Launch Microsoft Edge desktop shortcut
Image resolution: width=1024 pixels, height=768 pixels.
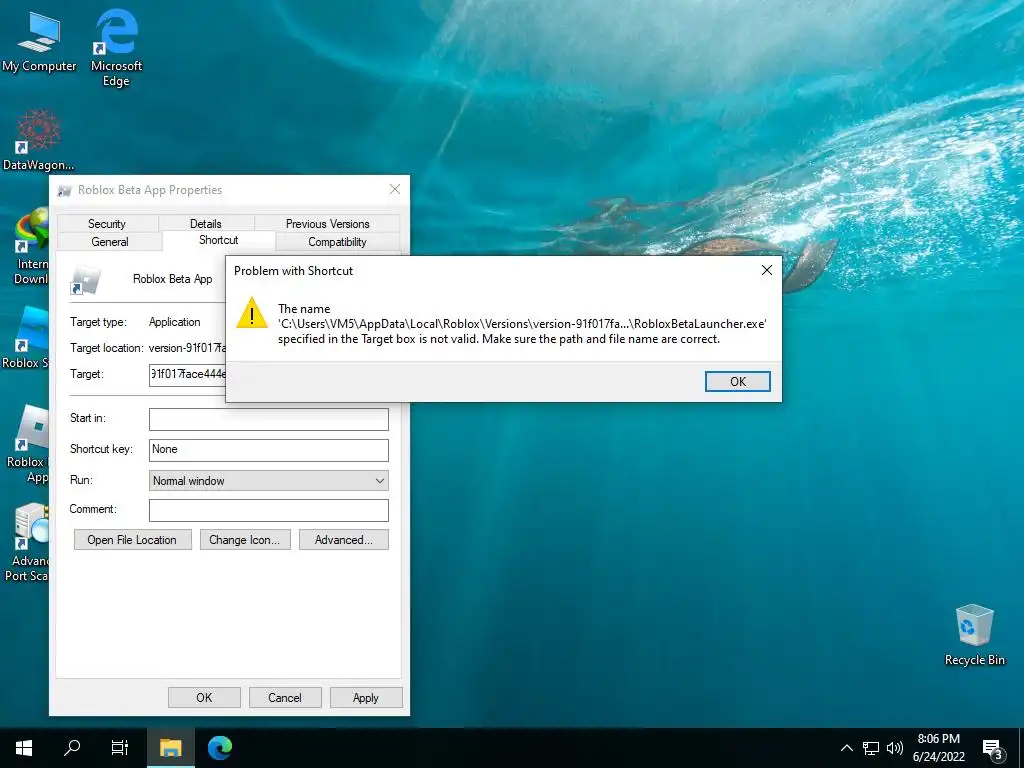(116, 46)
